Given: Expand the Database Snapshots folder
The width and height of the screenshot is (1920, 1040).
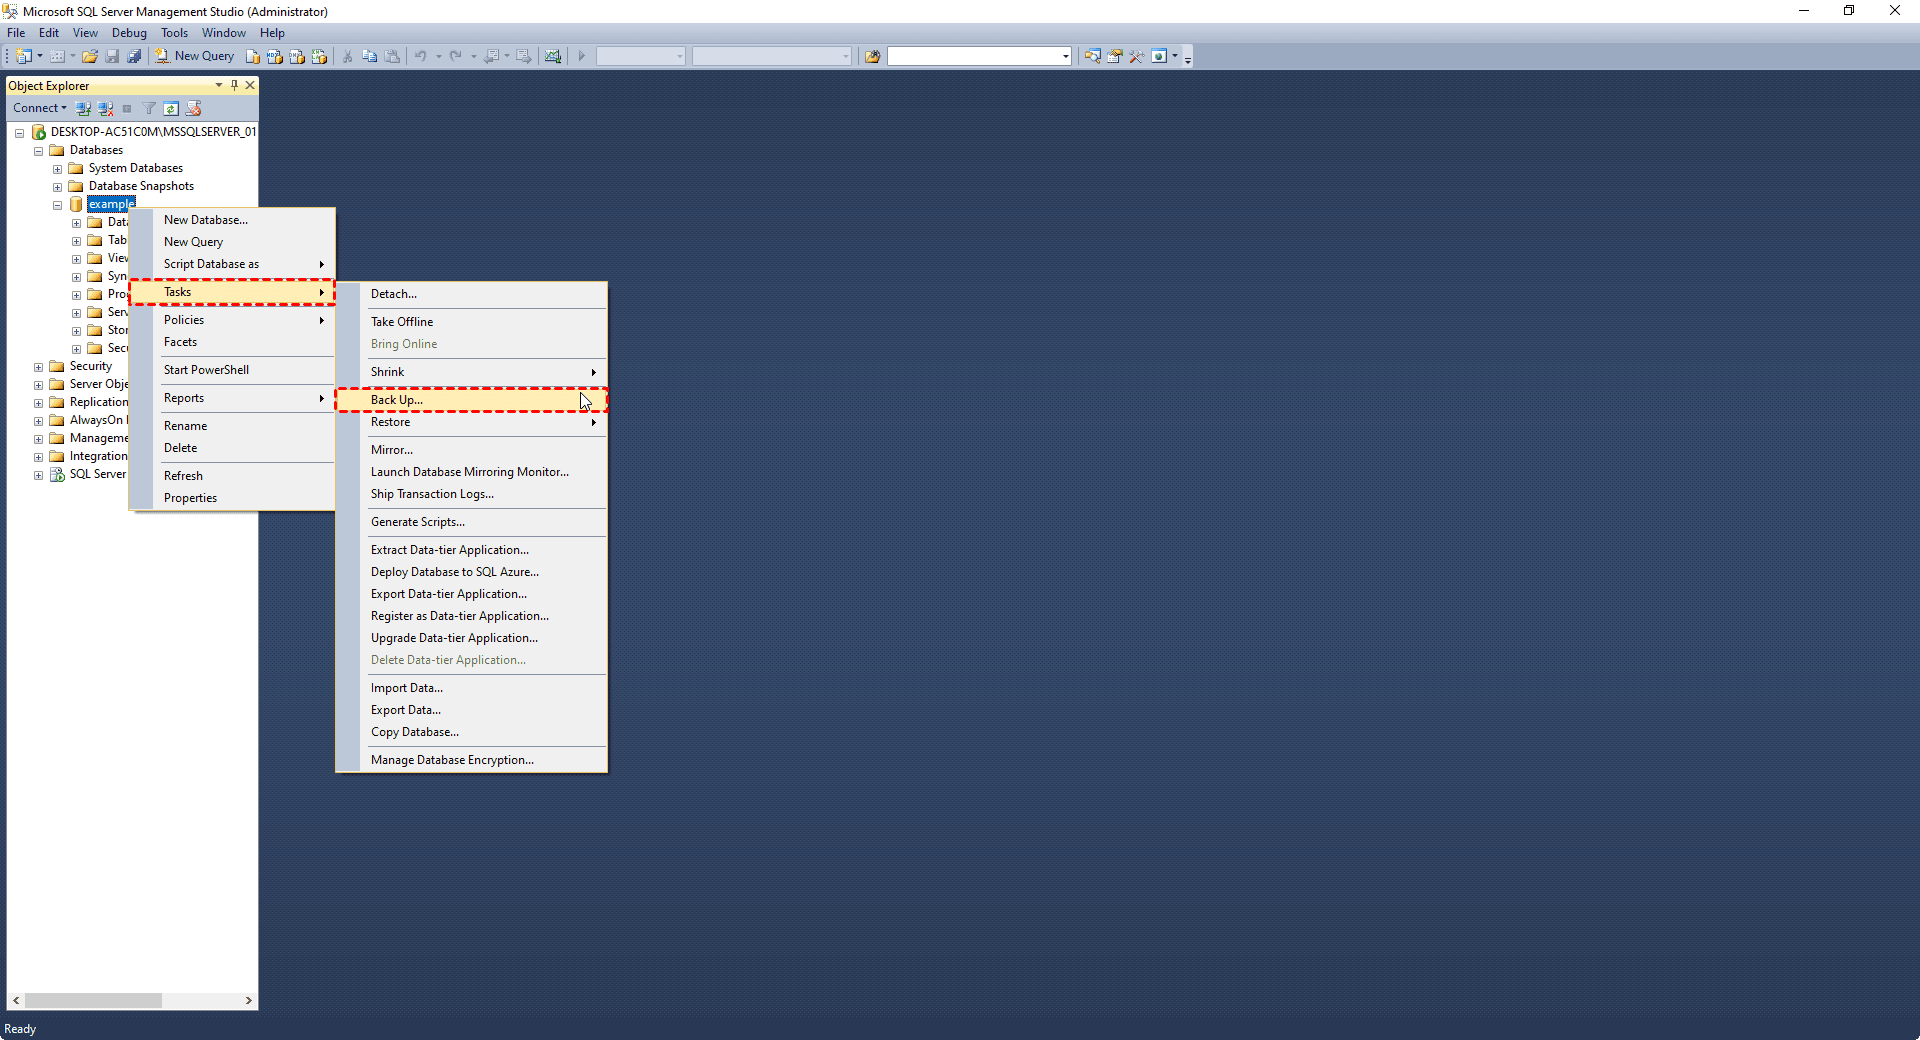Looking at the screenshot, I should [57, 187].
